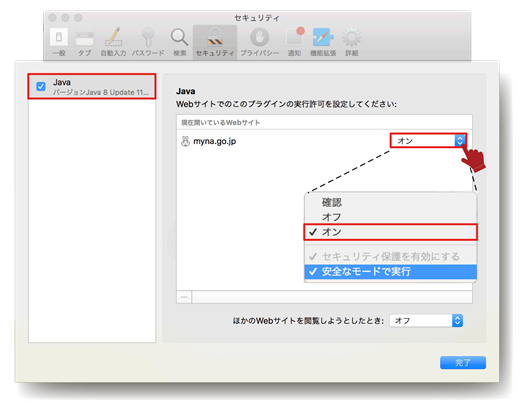Open the Privacy (プライバシー) hand pane
532x407 pixels.
pos(260,42)
